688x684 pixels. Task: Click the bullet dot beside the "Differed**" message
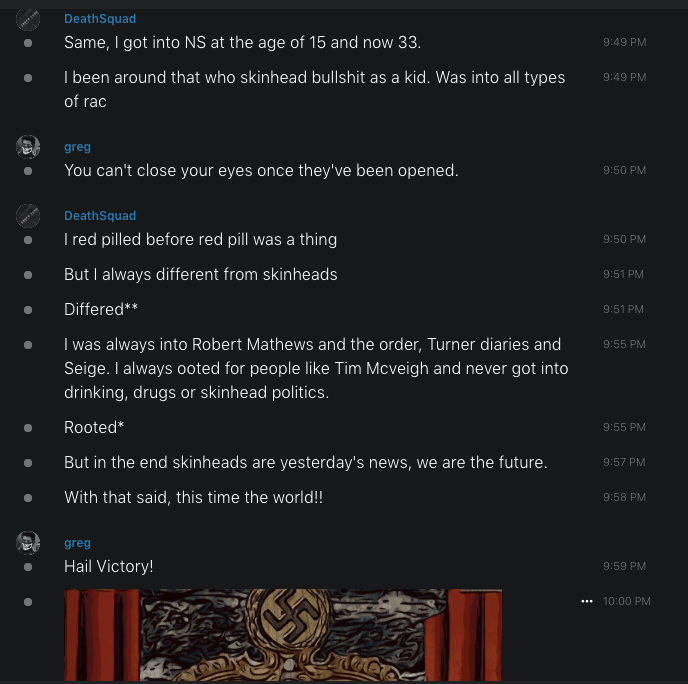point(28,310)
